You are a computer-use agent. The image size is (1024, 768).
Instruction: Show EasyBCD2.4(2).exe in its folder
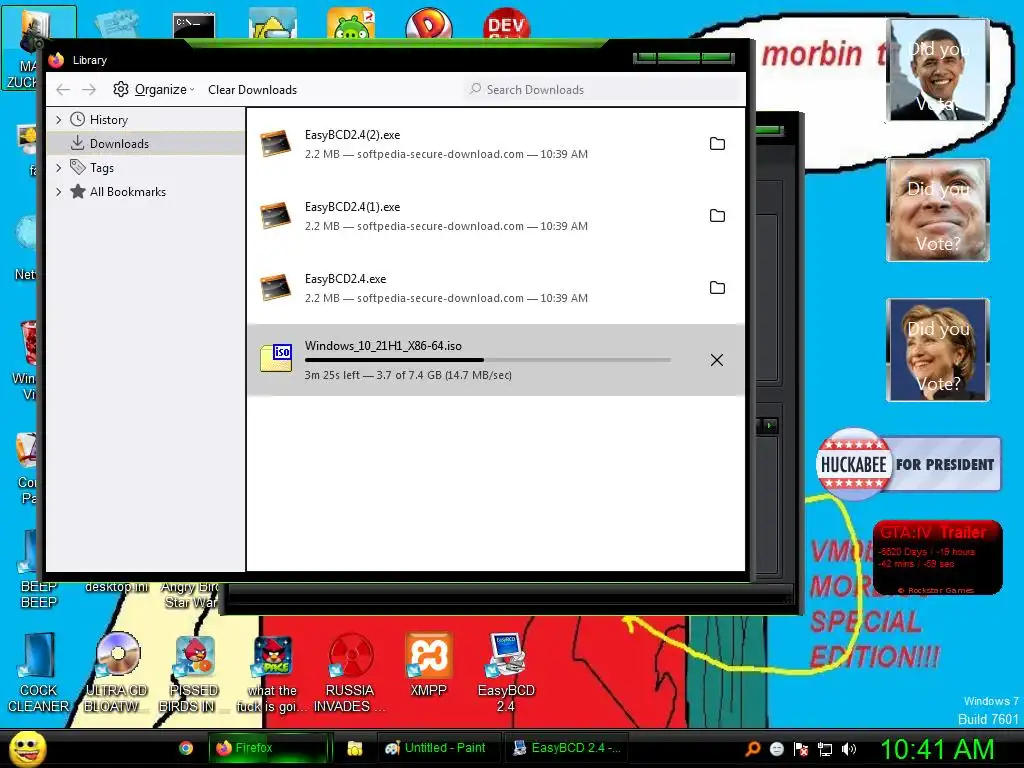717,144
